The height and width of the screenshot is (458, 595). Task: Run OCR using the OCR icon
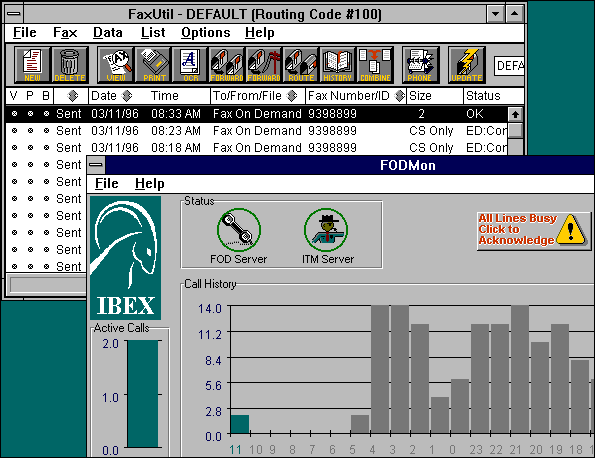[190, 65]
